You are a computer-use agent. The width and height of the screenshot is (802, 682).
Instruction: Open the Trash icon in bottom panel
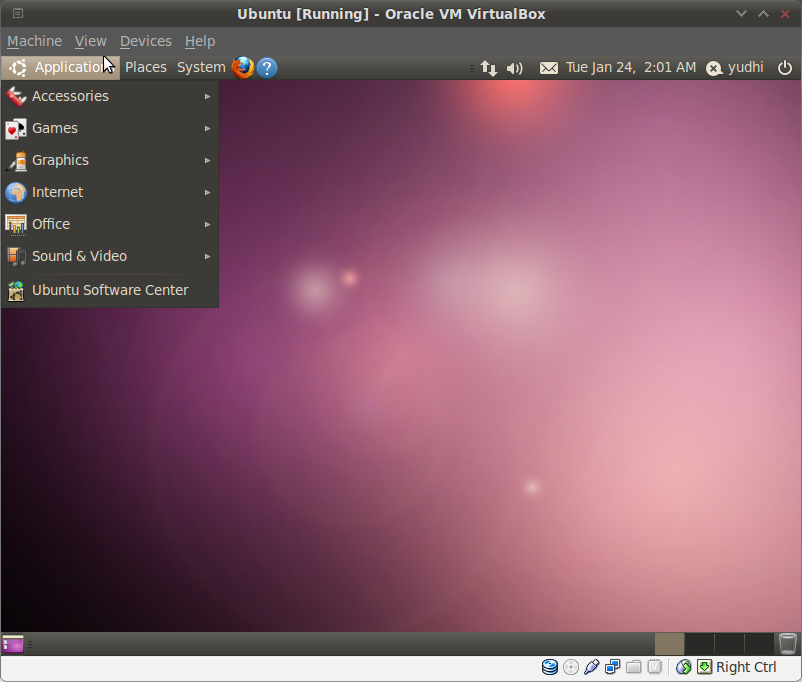click(x=788, y=644)
